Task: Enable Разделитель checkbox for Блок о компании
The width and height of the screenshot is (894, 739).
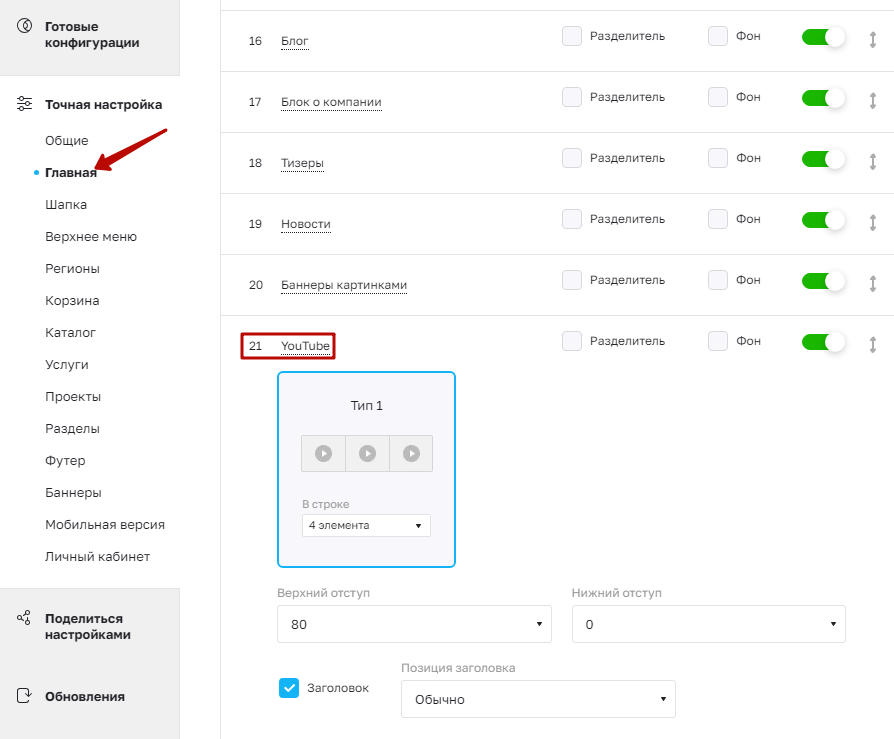Action: [572, 97]
